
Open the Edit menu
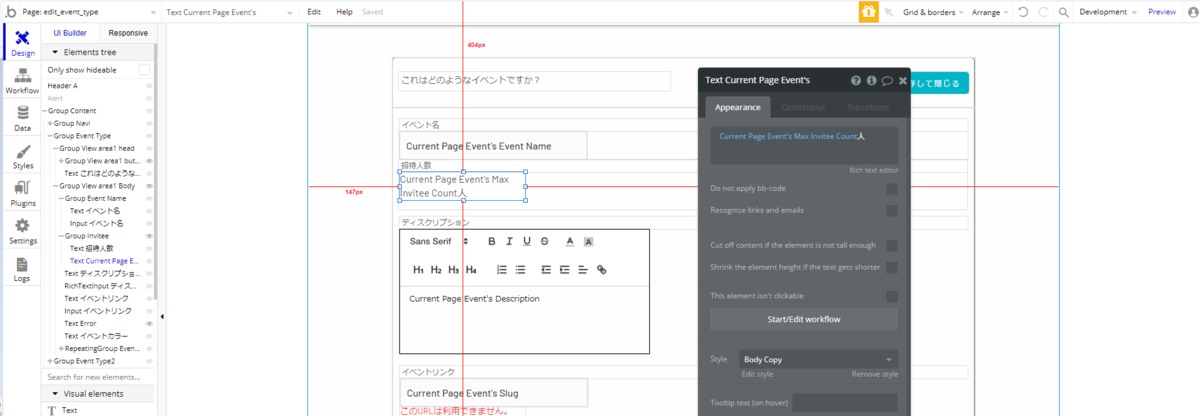[314, 12]
